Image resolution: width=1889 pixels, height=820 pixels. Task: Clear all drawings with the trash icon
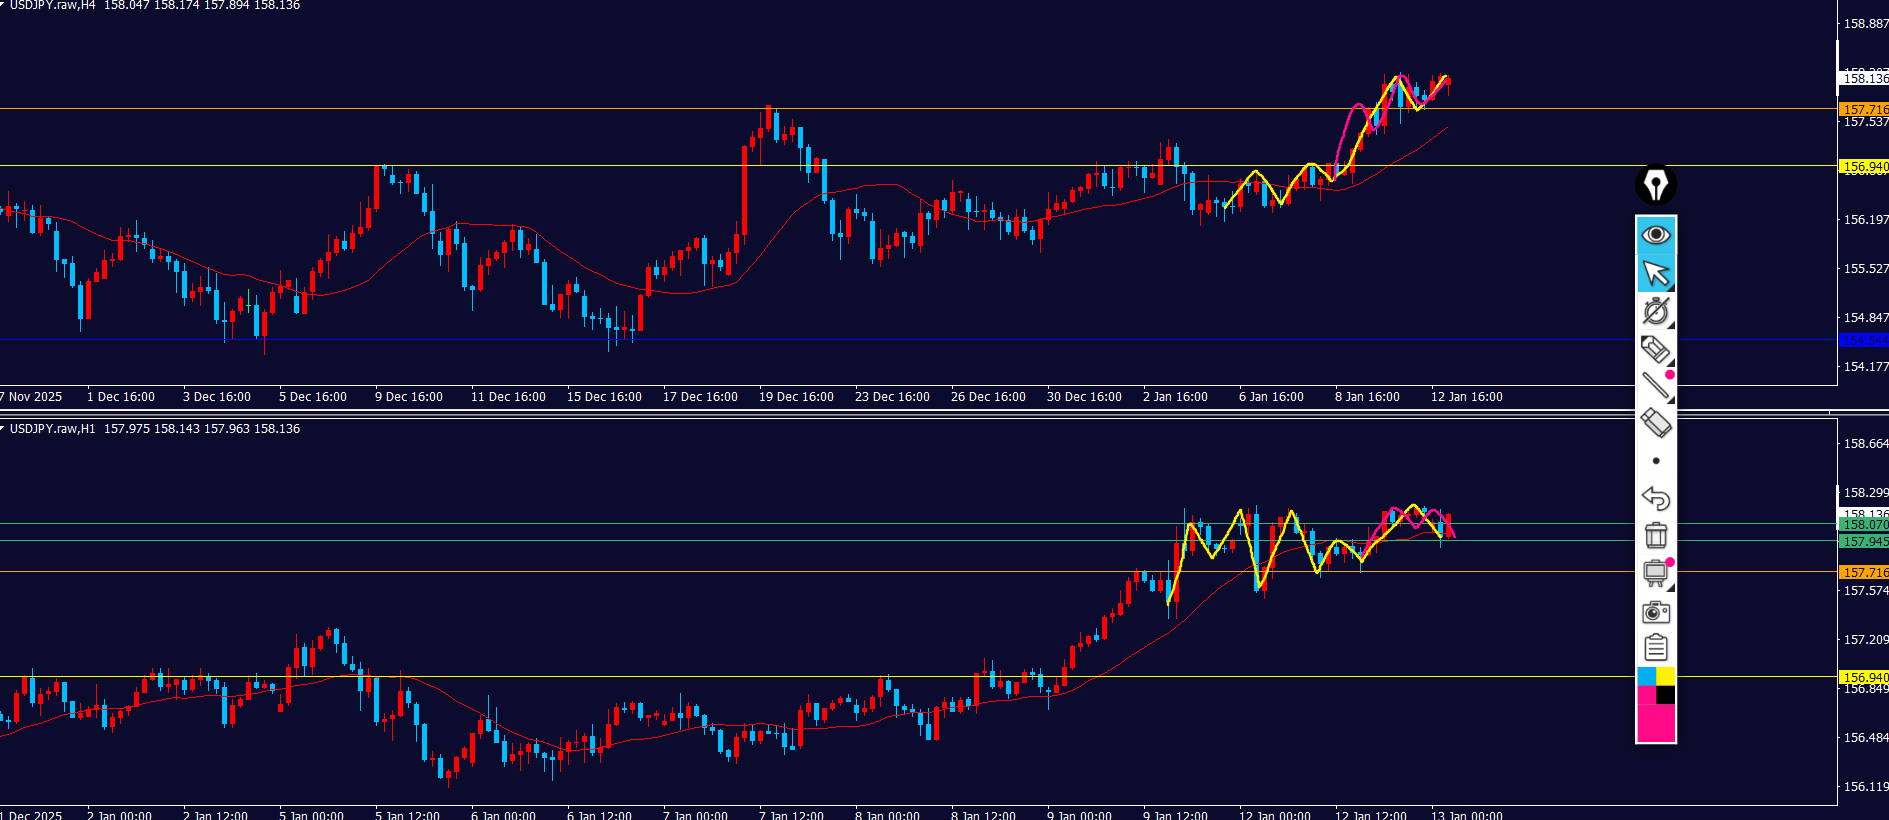(x=1656, y=536)
